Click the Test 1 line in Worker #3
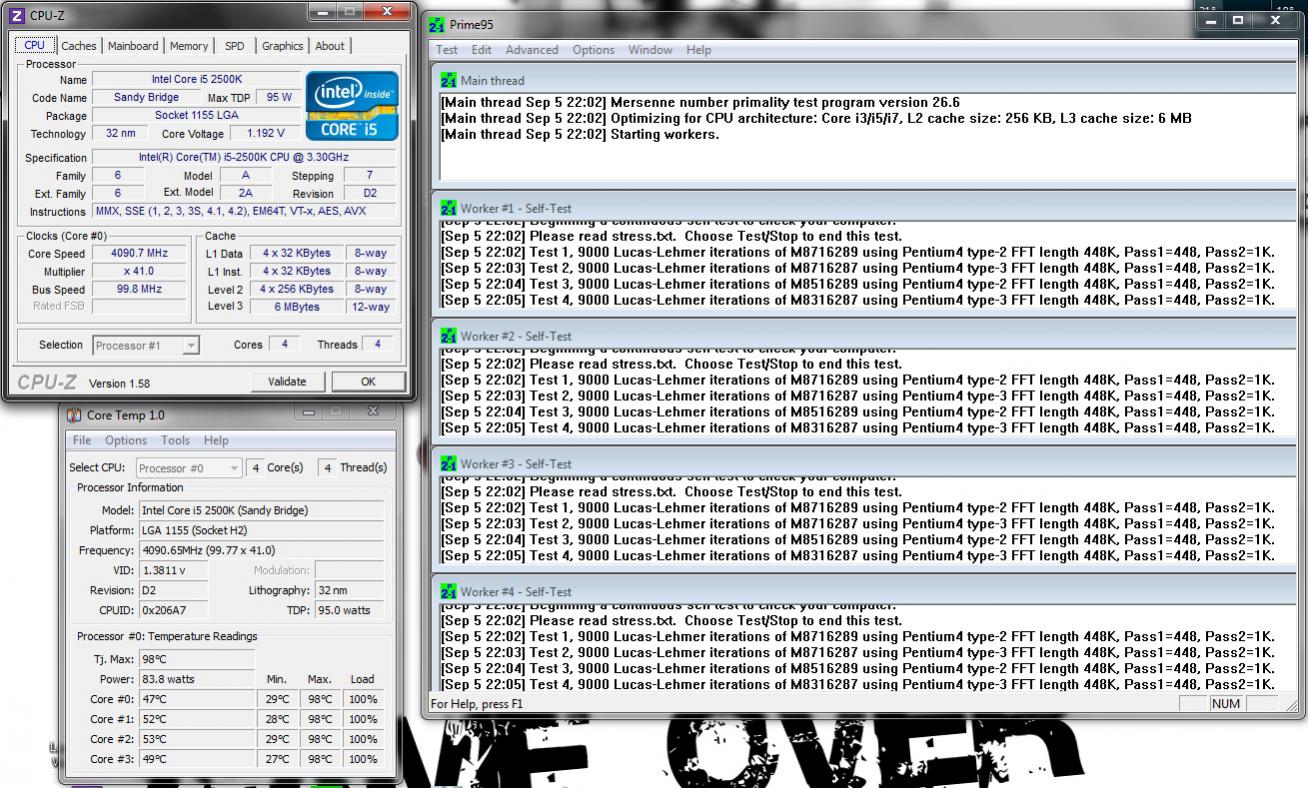The image size is (1308, 788). [857, 508]
